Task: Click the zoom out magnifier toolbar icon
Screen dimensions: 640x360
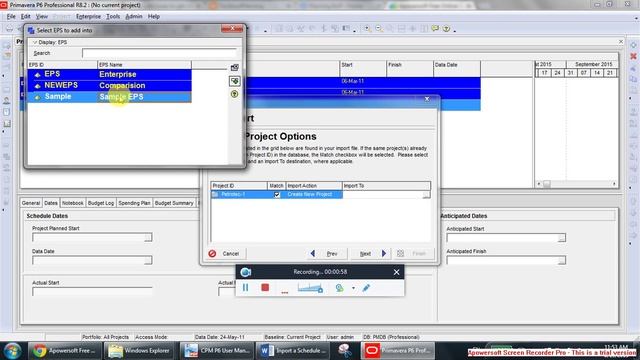Action: 379,29
